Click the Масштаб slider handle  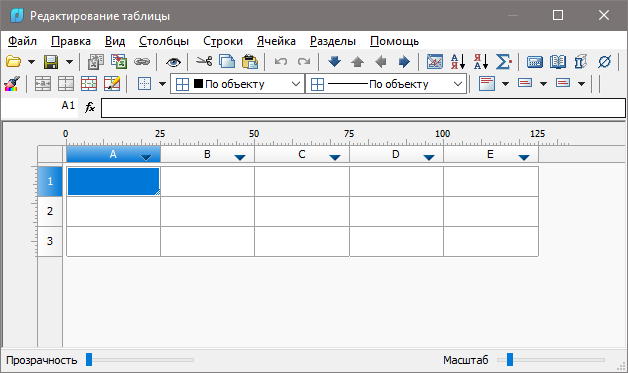pos(510,359)
